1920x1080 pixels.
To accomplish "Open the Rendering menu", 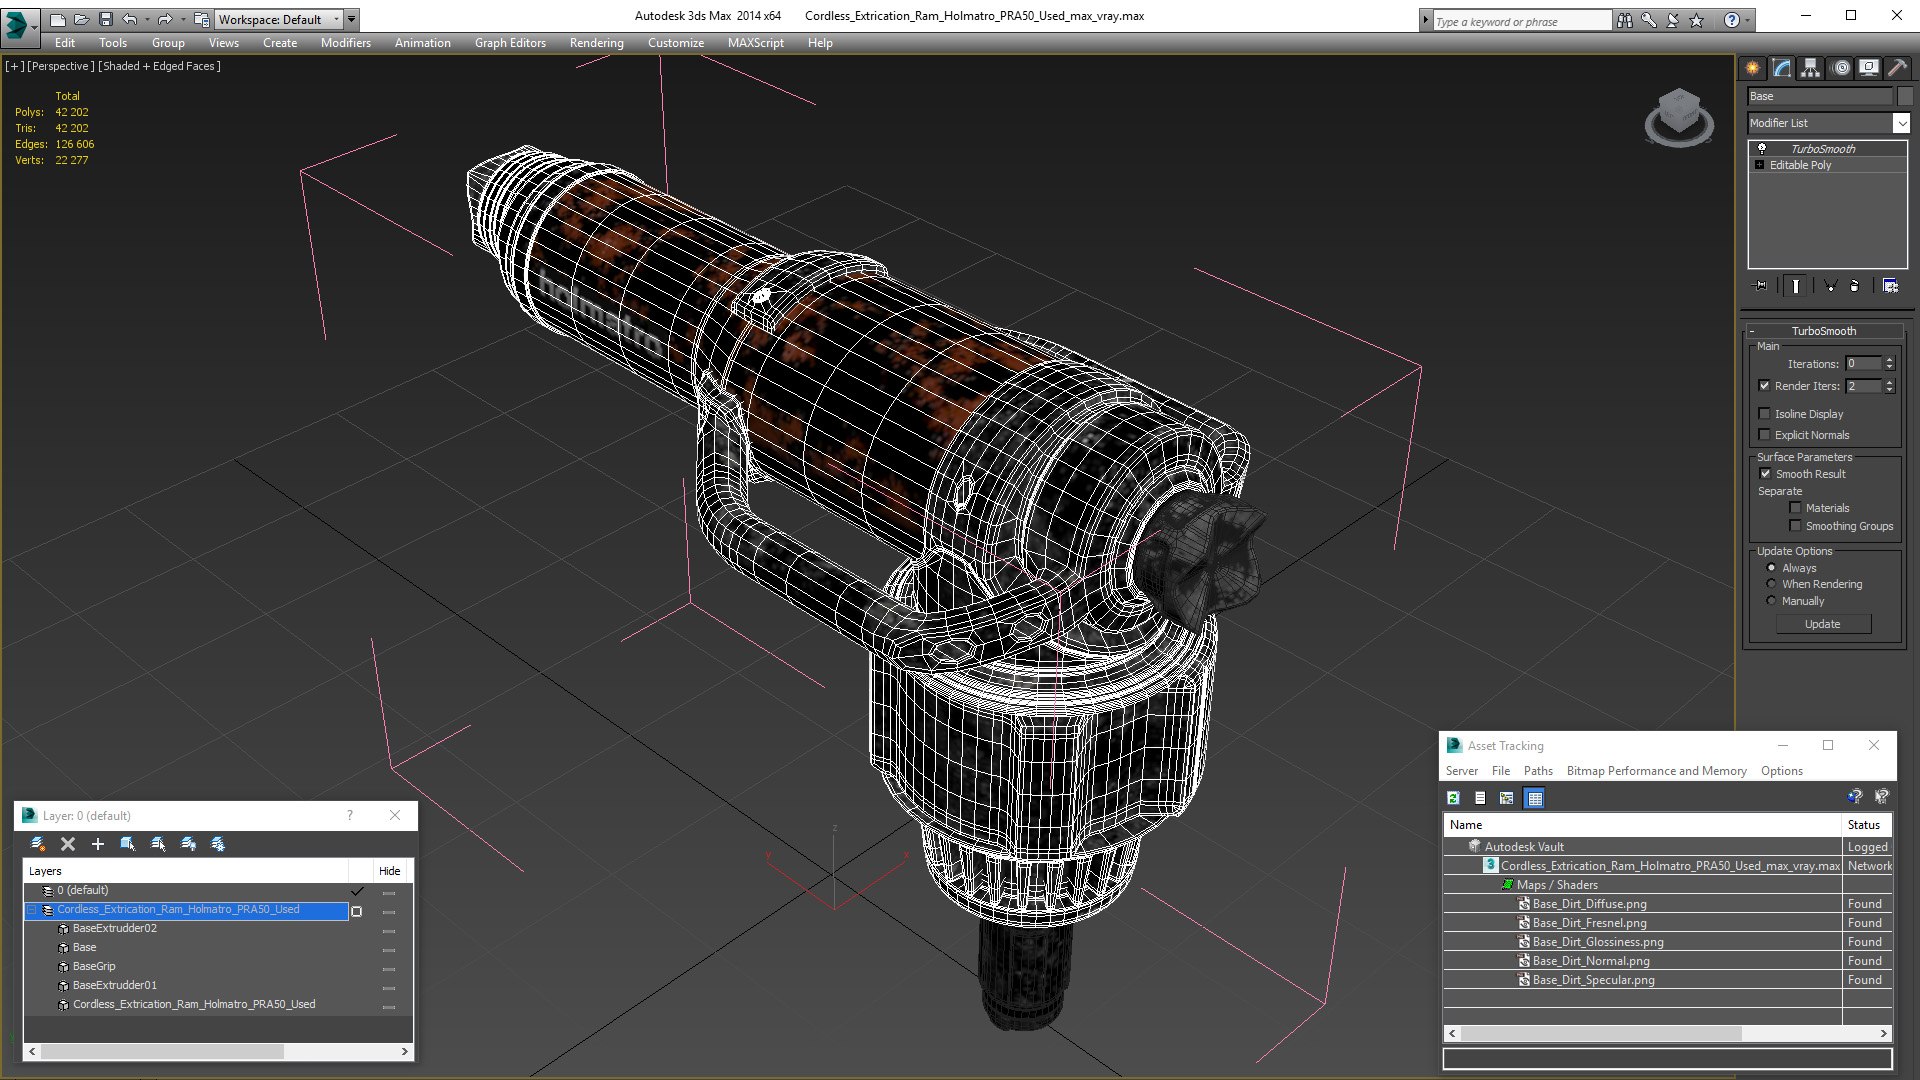I will pyautogui.click(x=596, y=43).
